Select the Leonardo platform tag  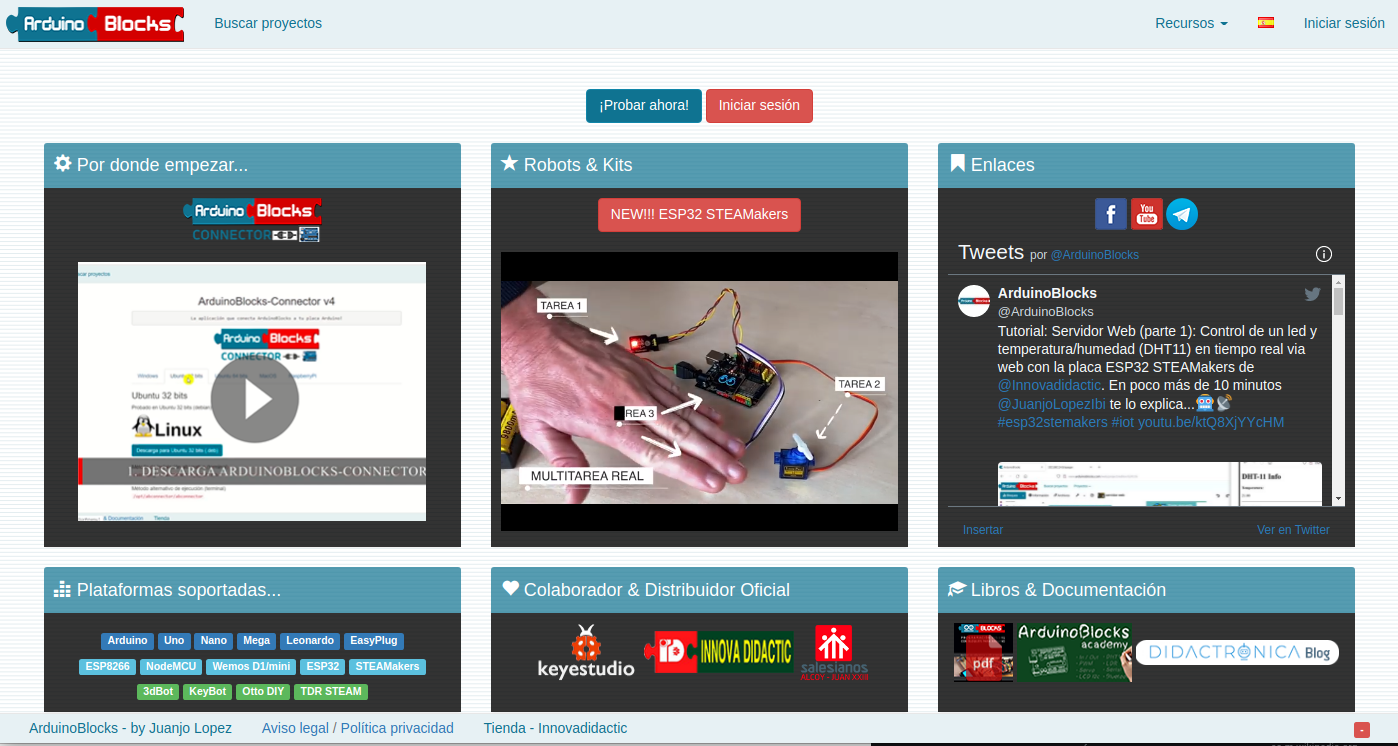click(x=310, y=641)
